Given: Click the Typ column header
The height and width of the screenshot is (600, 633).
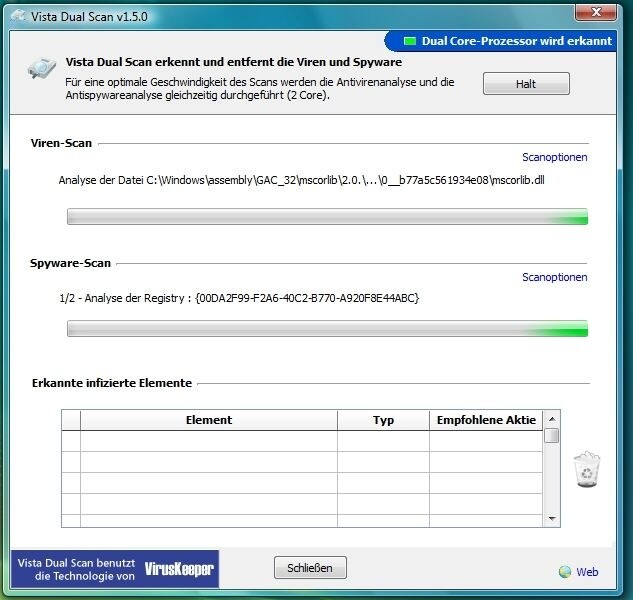Looking at the screenshot, I should [x=383, y=420].
